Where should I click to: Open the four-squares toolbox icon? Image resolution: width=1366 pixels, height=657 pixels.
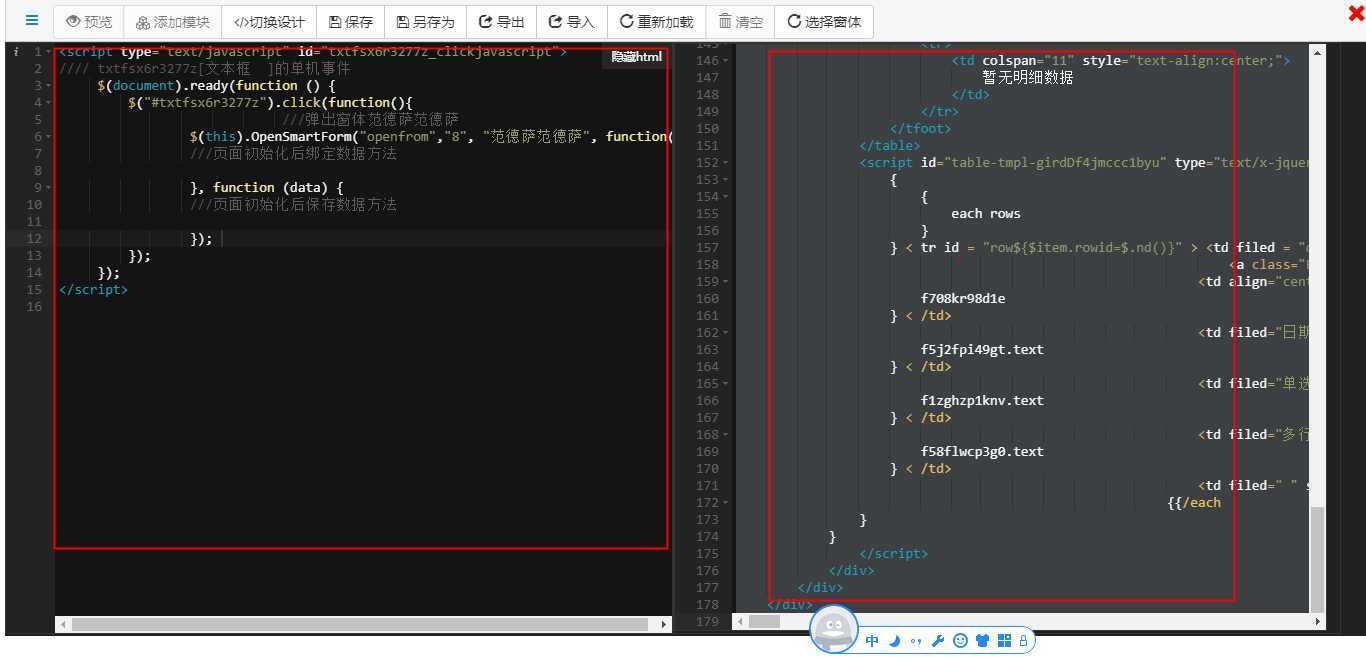1004,641
